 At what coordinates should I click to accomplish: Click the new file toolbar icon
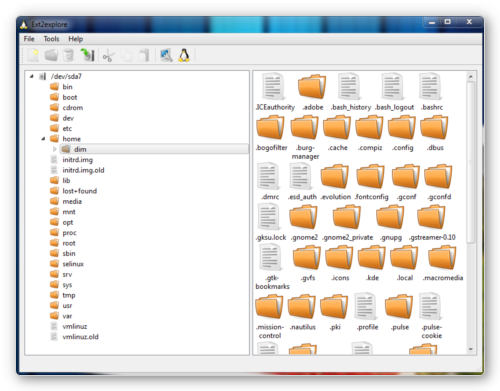(33, 55)
